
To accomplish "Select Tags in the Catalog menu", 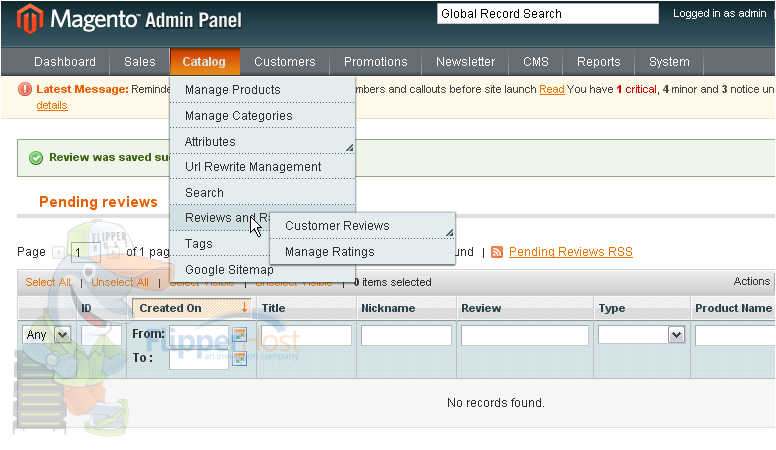I will (x=220, y=244).
